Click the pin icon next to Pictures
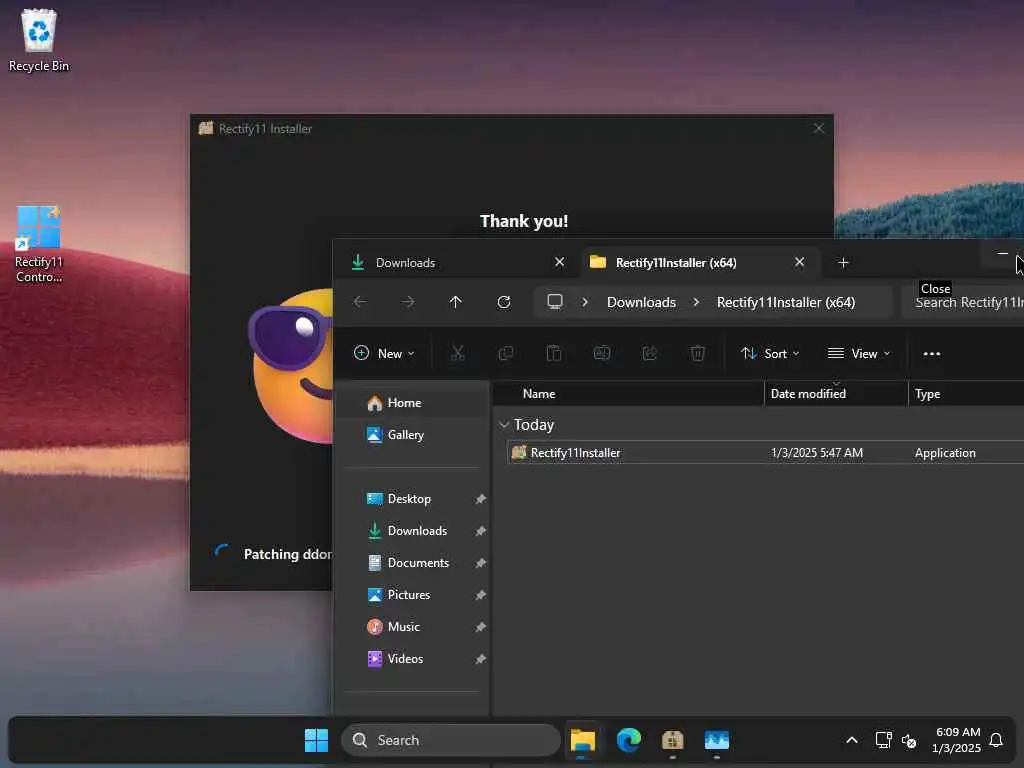This screenshot has height=768, width=1024. tap(481, 595)
